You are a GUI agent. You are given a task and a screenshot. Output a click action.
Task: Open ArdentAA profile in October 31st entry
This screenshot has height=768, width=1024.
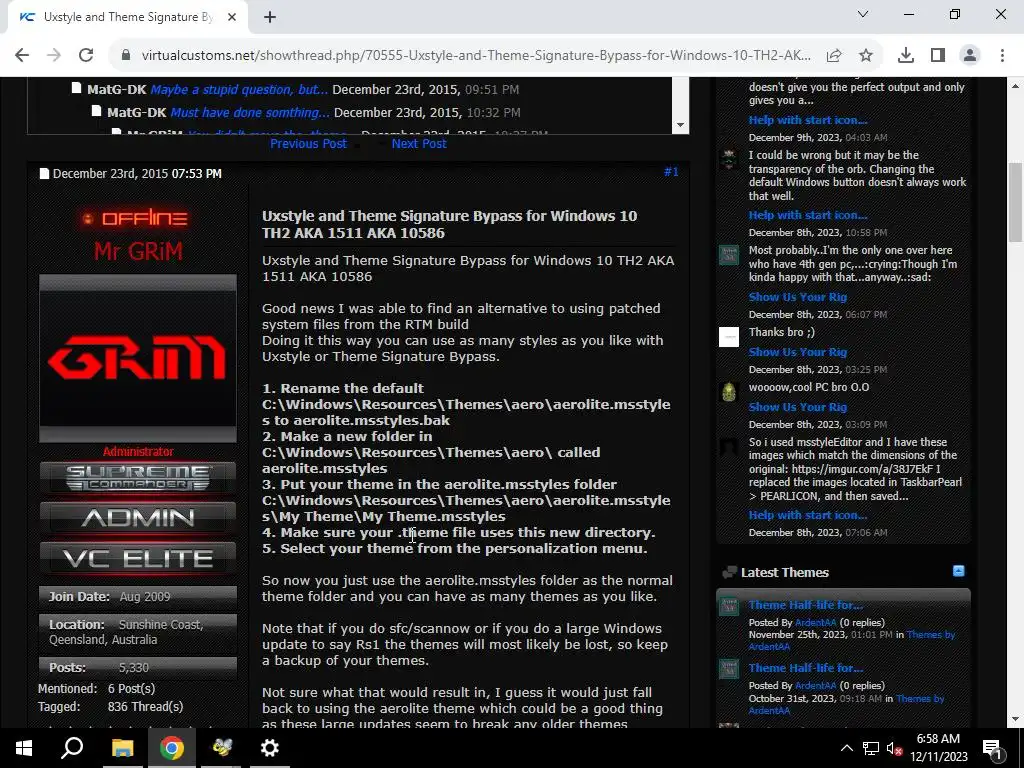click(816, 686)
